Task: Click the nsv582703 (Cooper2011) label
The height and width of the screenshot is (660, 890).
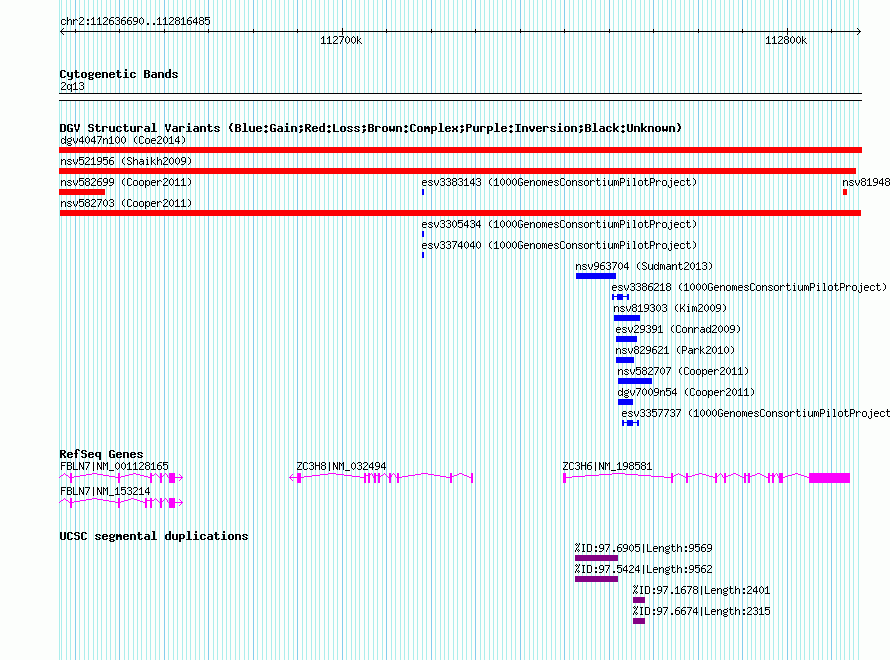Action: point(126,203)
